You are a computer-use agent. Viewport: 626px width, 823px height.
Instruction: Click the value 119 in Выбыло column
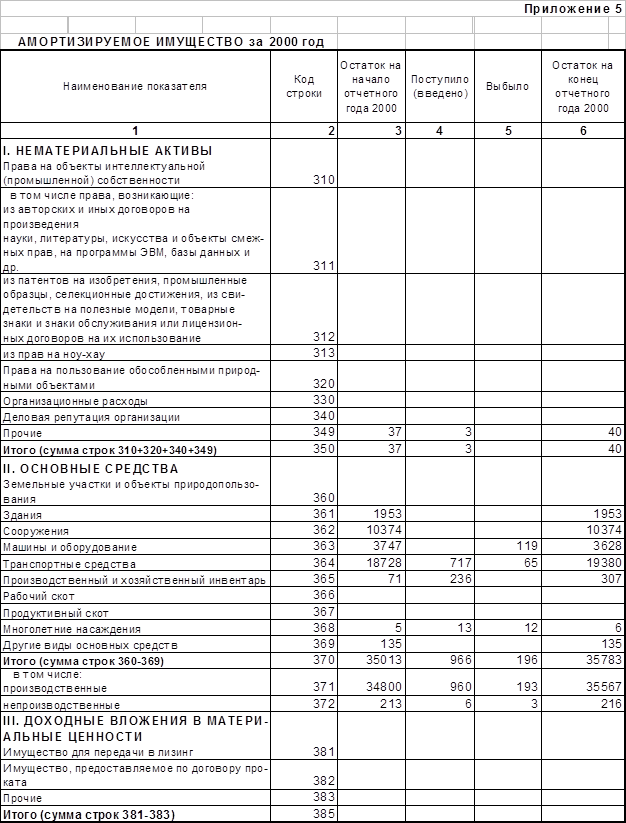(x=527, y=546)
